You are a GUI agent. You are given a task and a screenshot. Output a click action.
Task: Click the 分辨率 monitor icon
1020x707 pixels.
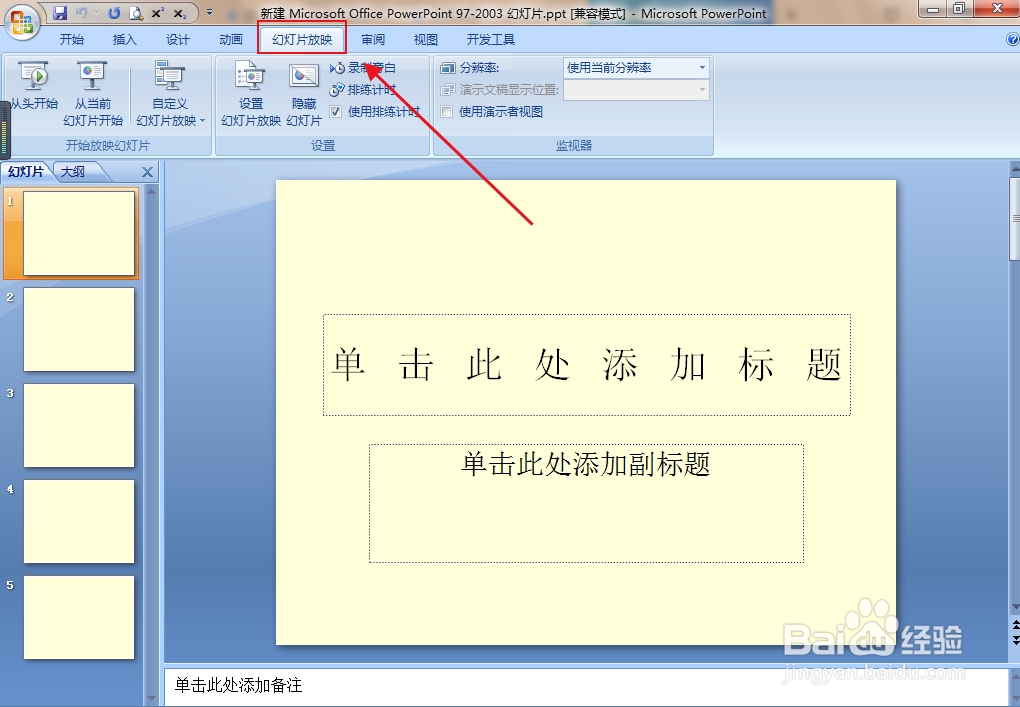(448, 68)
